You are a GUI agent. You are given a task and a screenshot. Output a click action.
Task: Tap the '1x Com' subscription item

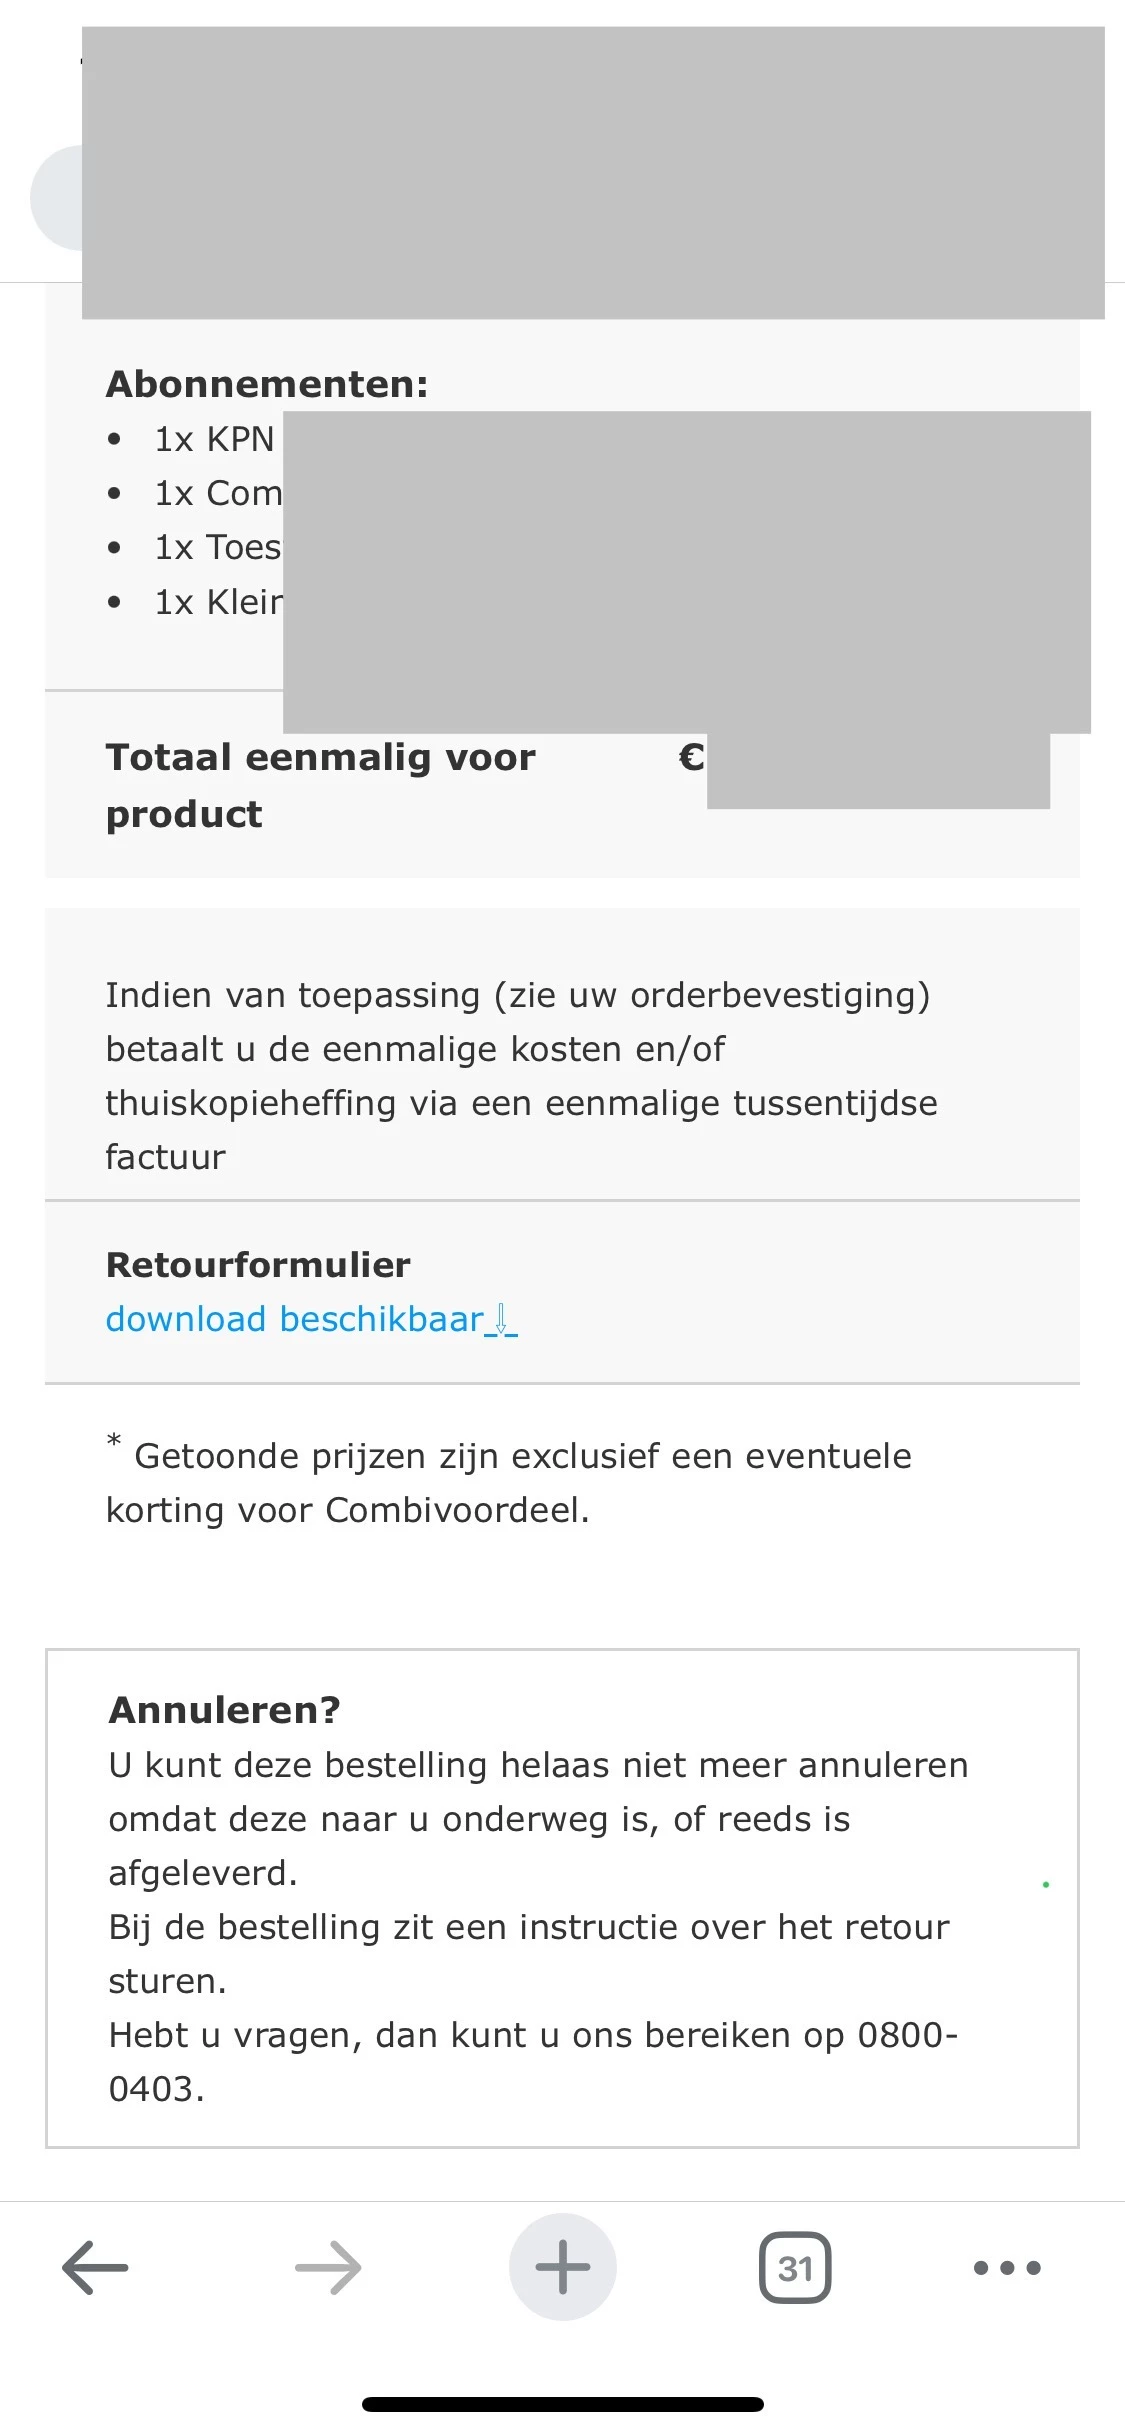218,493
